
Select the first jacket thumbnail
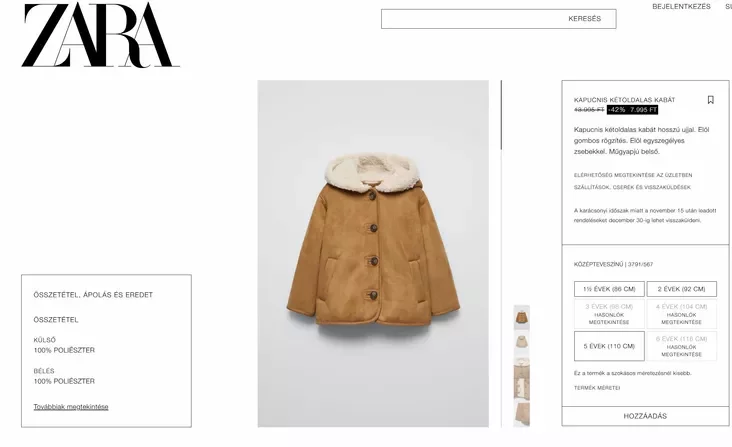521,317
